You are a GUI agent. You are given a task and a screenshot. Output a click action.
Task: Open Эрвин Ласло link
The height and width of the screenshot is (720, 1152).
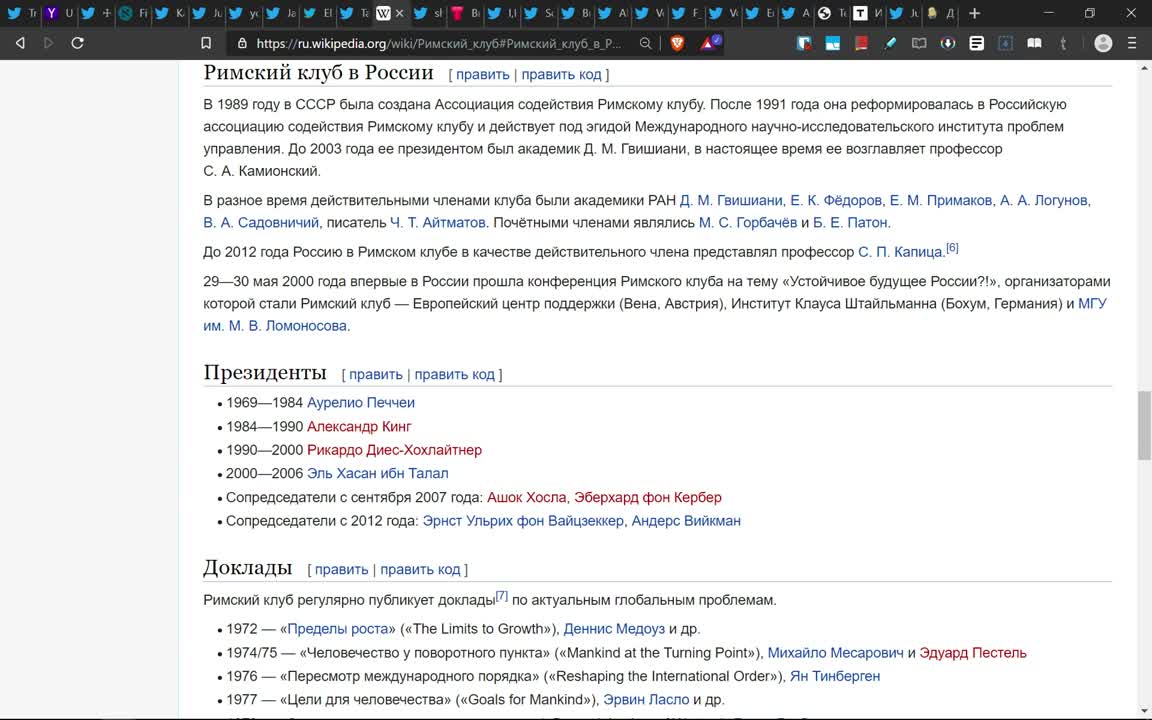click(x=646, y=699)
